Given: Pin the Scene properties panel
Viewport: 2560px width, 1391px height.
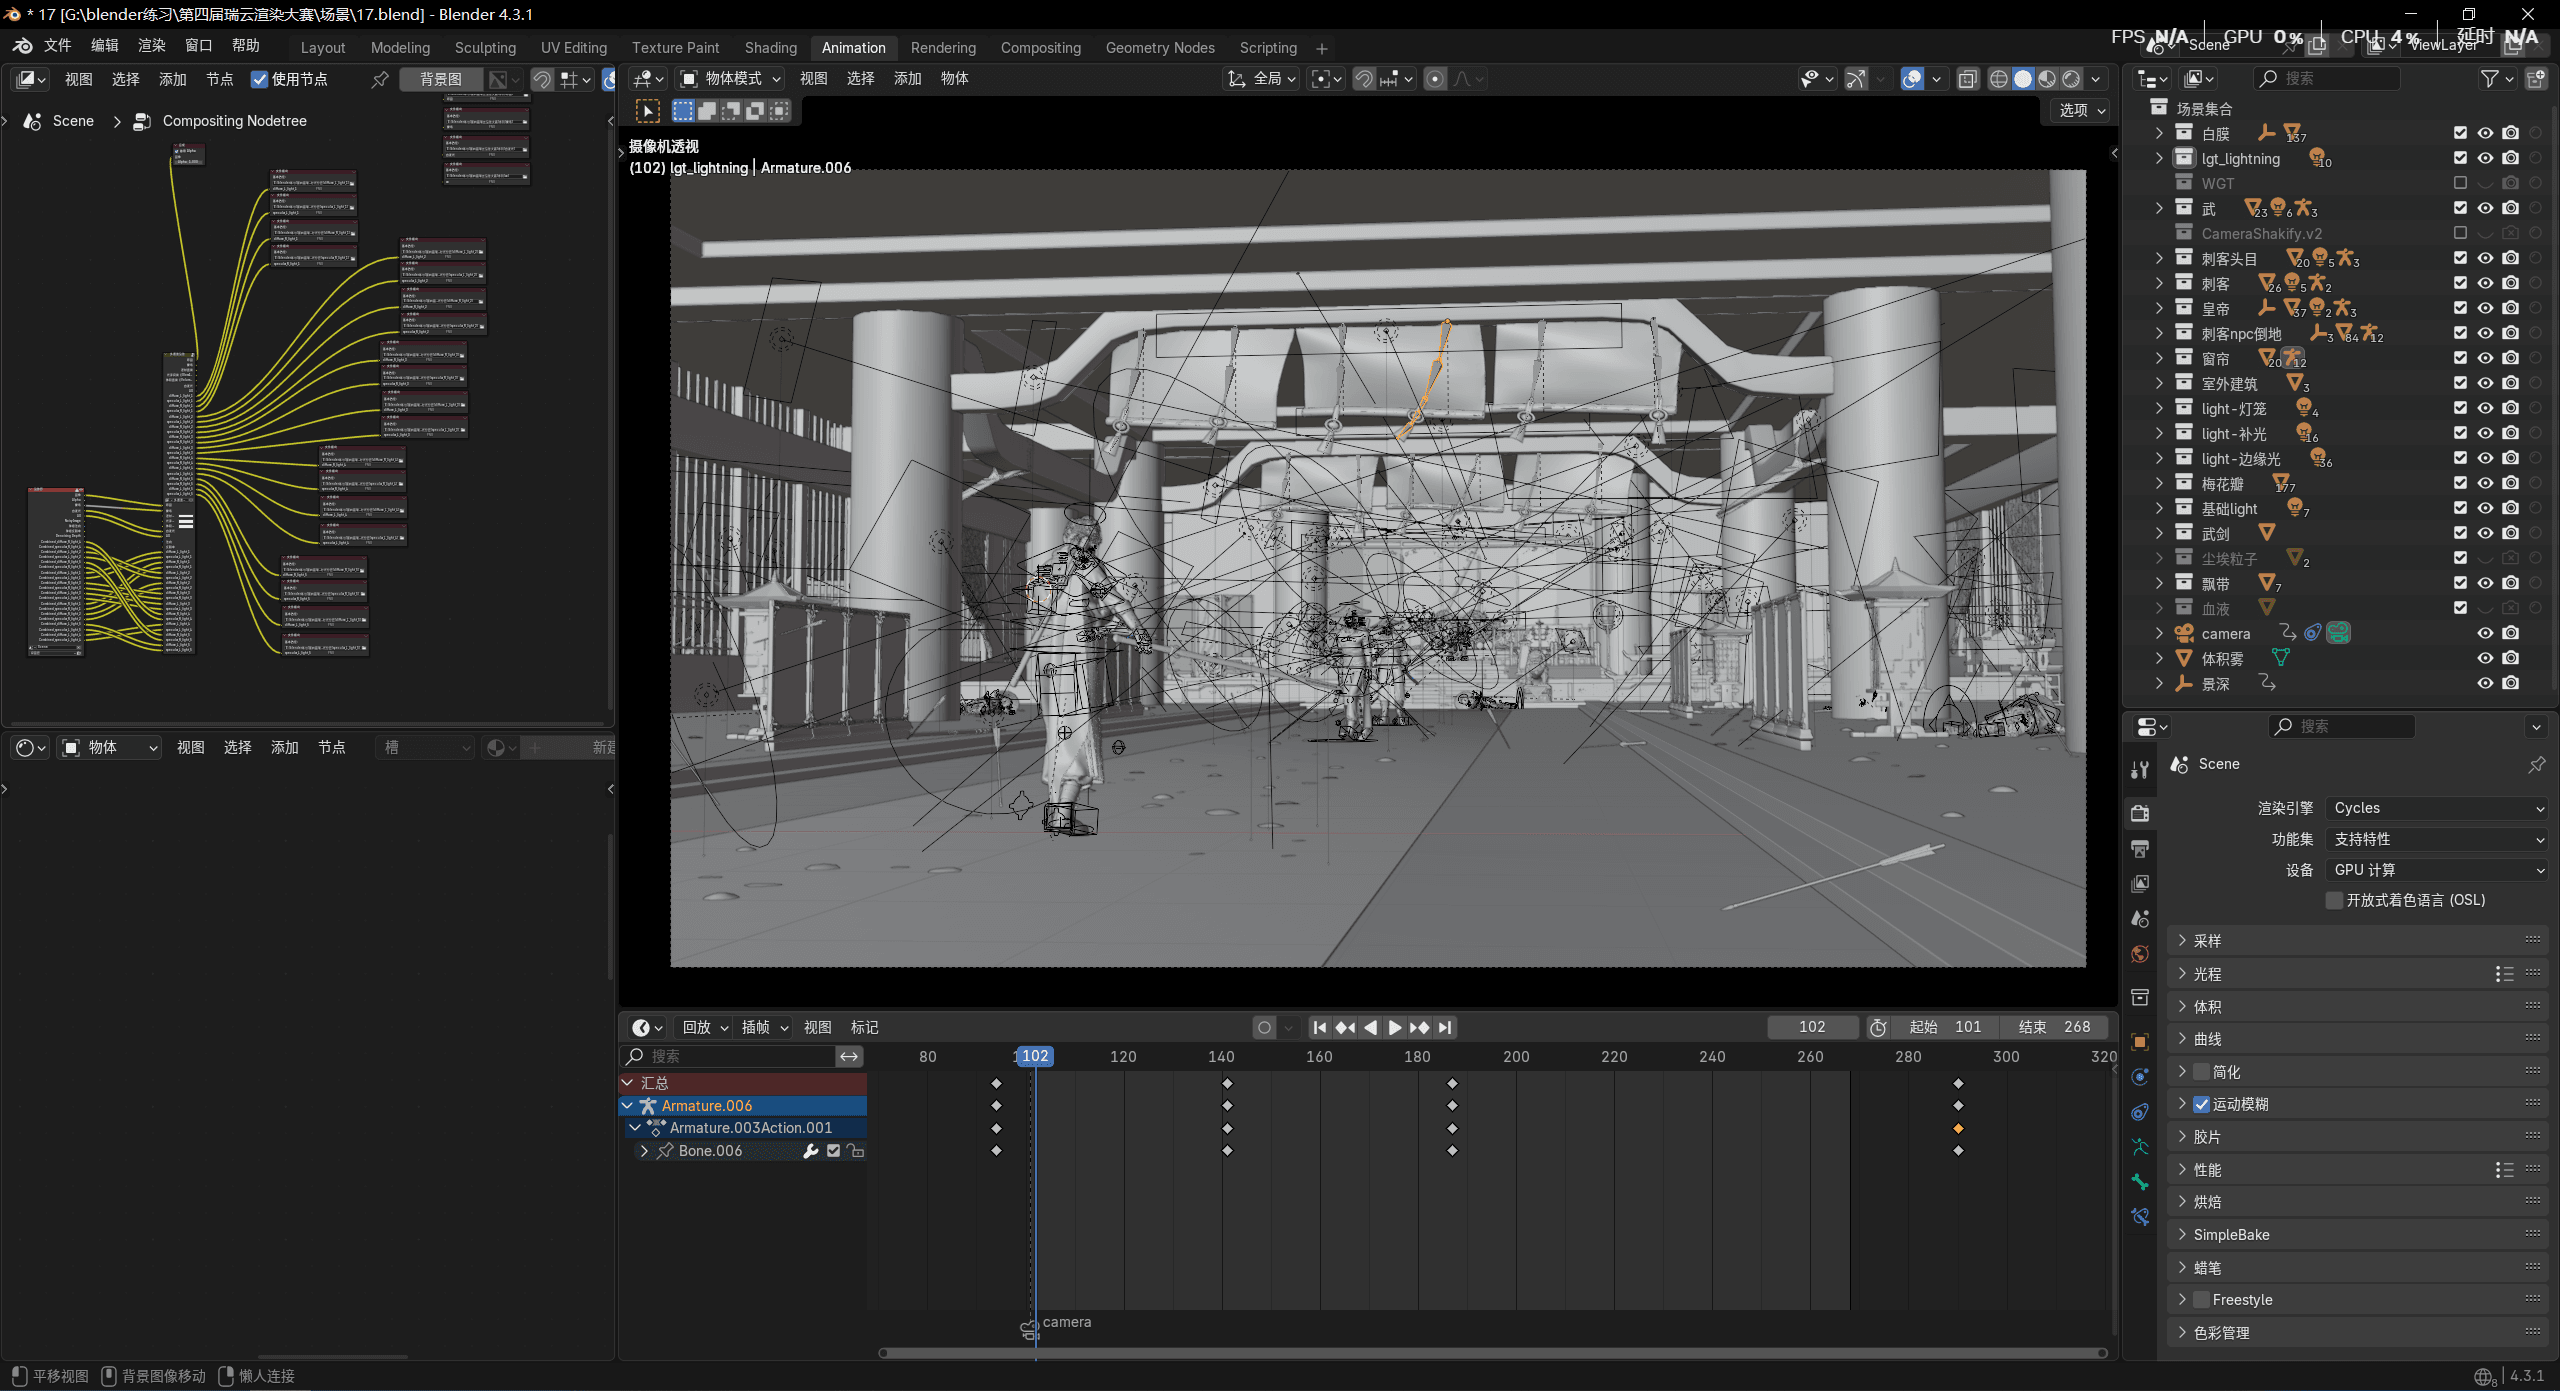Looking at the screenshot, I should 2537,765.
